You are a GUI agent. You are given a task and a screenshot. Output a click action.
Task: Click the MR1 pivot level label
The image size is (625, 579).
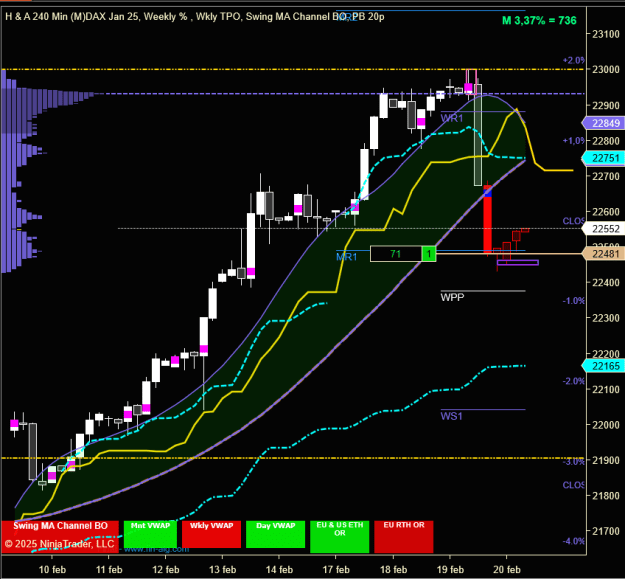click(x=346, y=257)
